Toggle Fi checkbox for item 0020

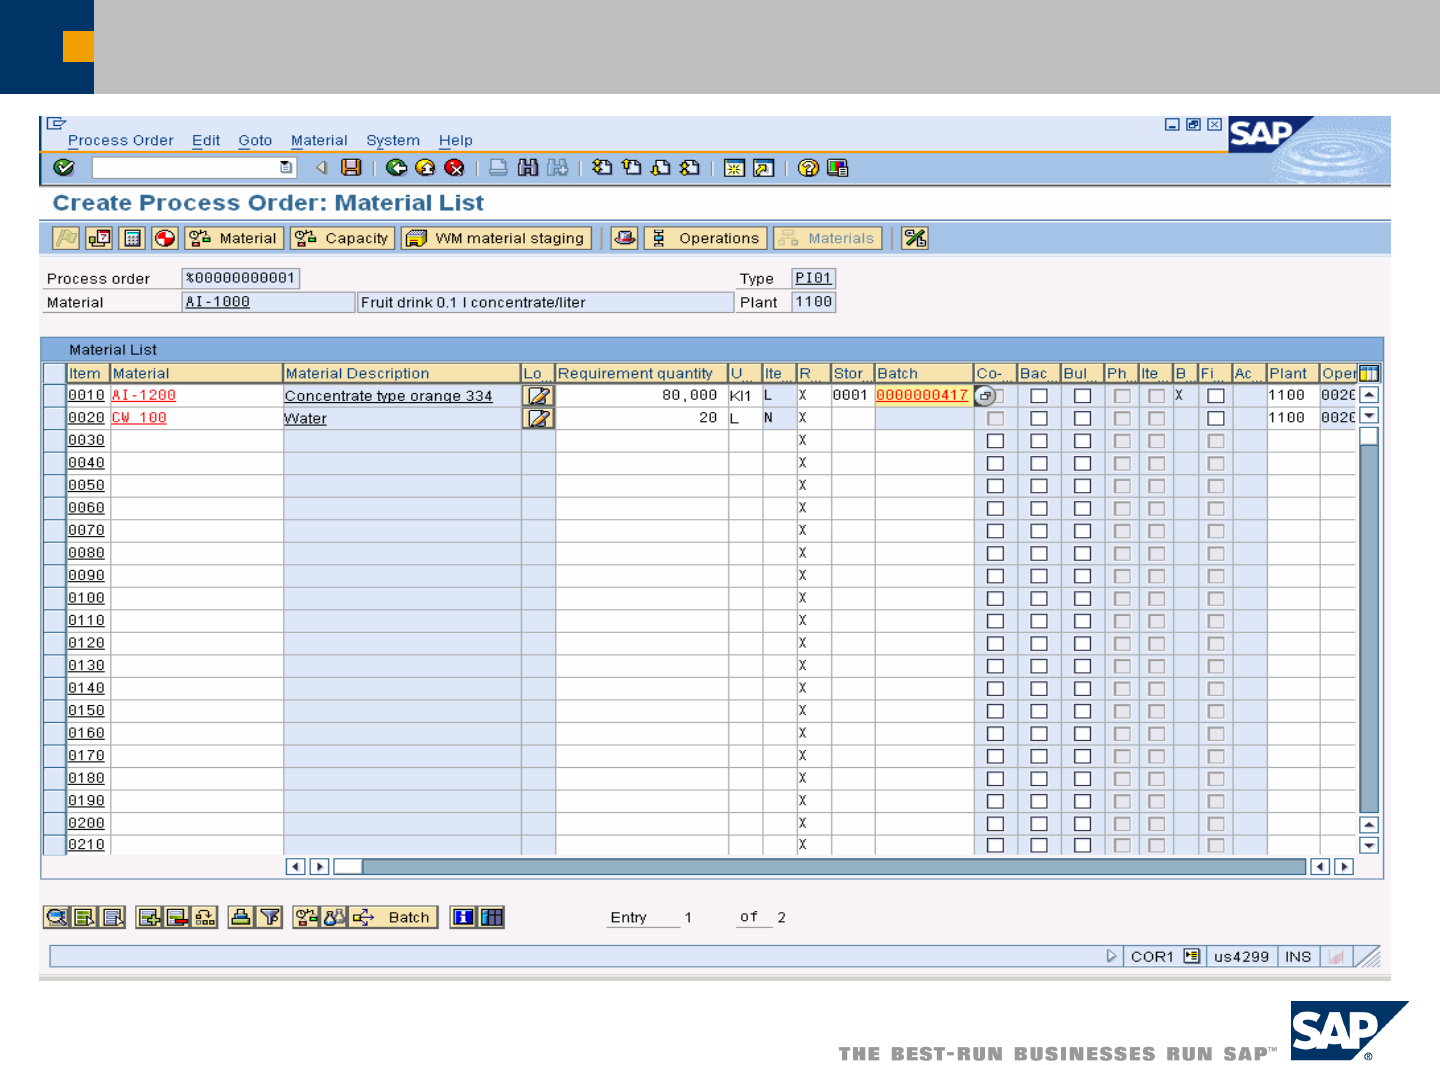[x=1216, y=418]
